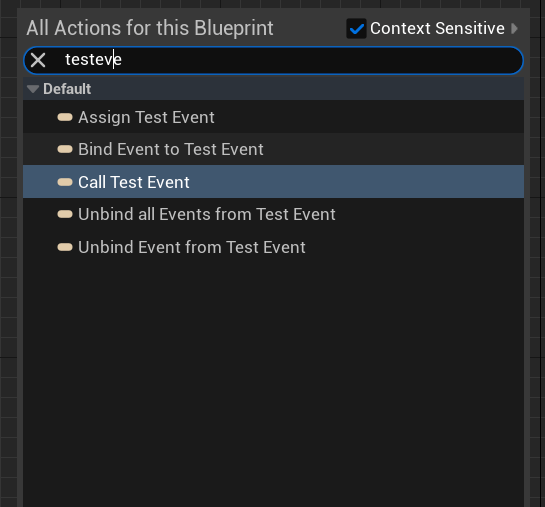Click the Default category header
Viewport: 545px width, 507px height.
coord(274,89)
